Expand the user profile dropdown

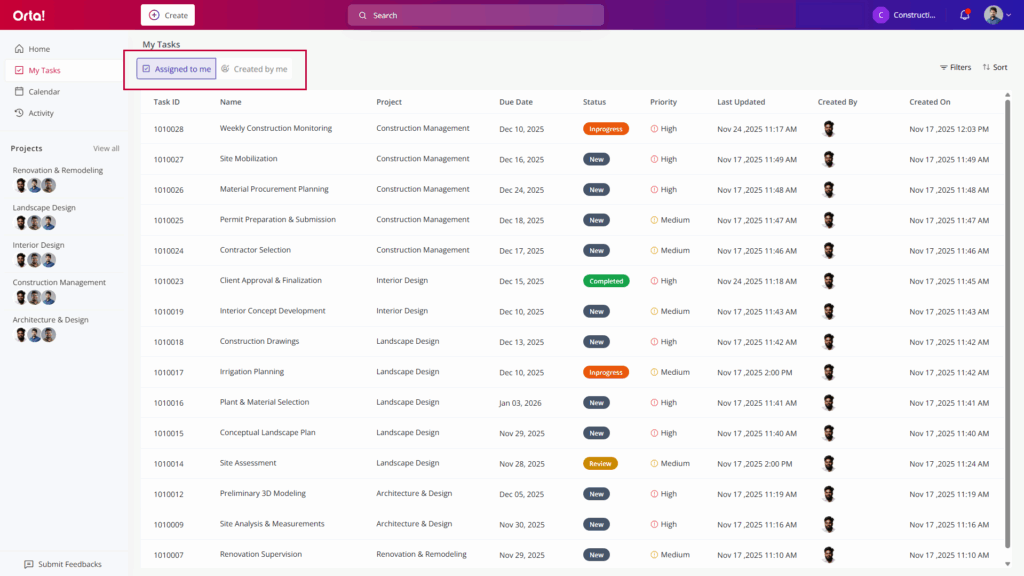(998, 15)
